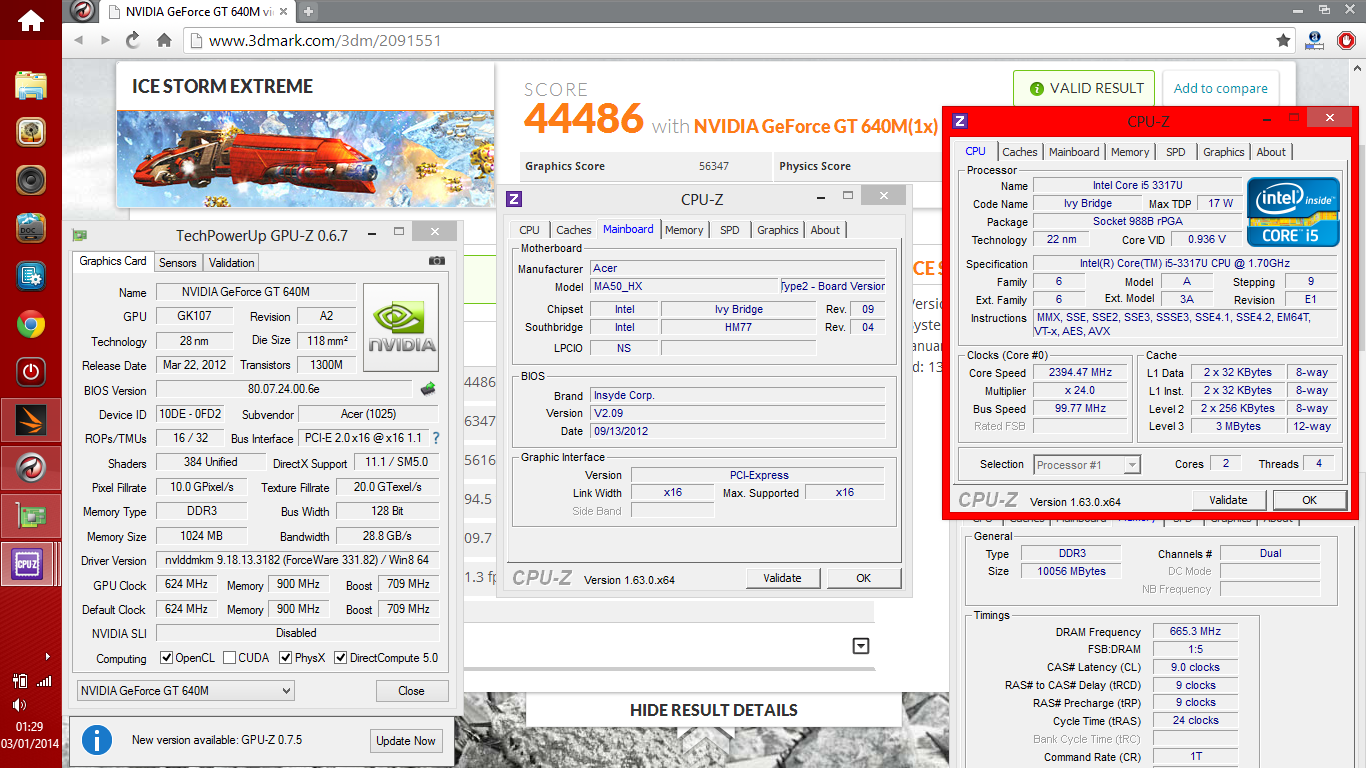Open About tab in the Mainboard CPU-Z window
Viewport: 1366px width, 768px height.
tap(825, 230)
